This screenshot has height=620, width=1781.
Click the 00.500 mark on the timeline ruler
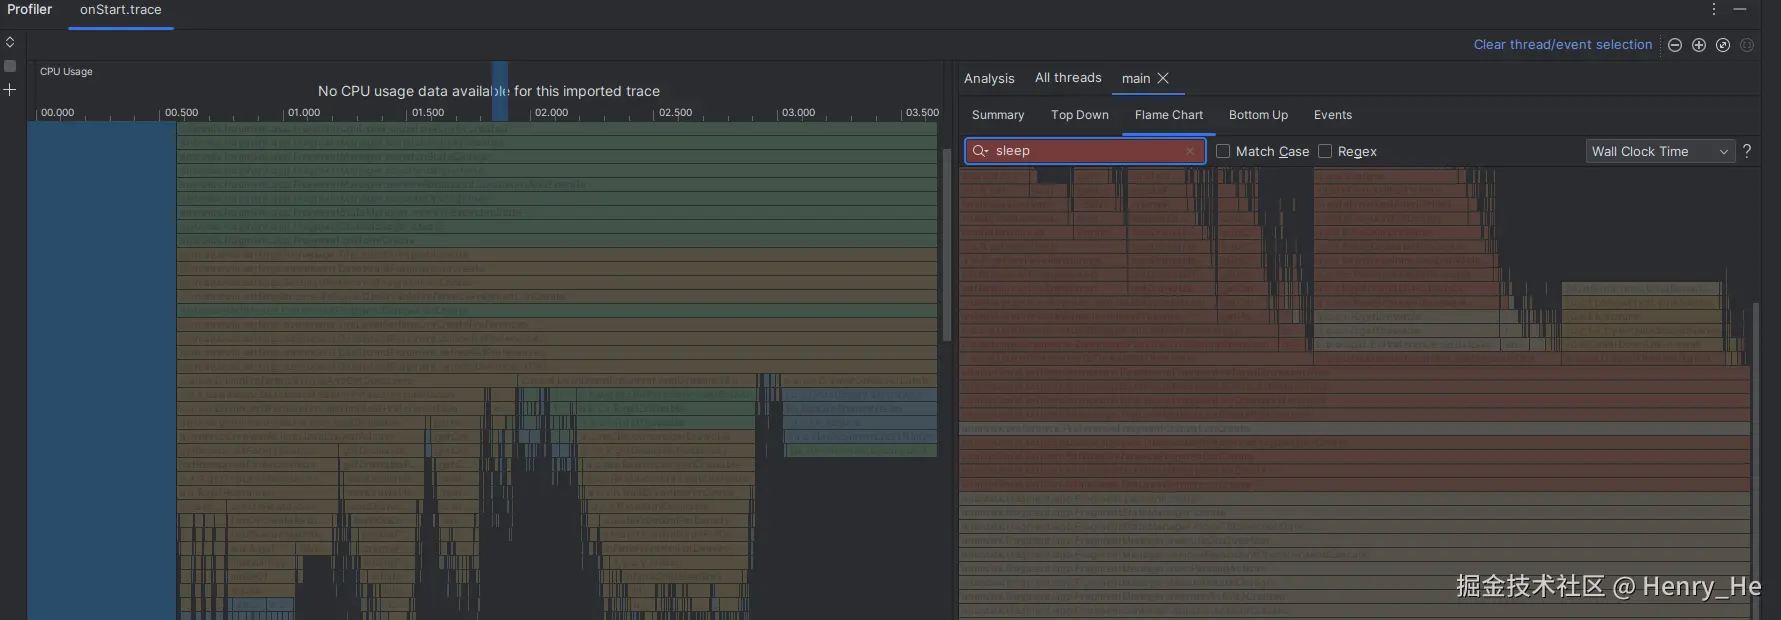[181, 113]
